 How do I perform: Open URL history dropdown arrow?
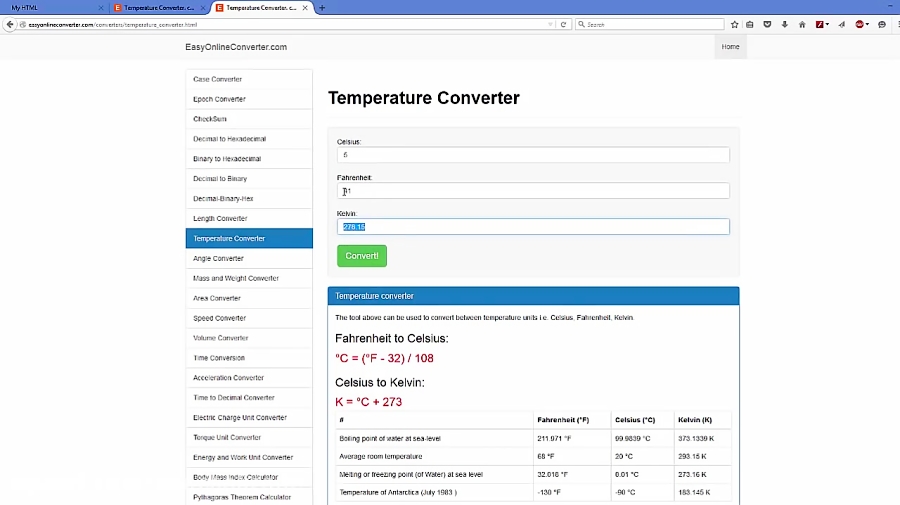click(550, 25)
